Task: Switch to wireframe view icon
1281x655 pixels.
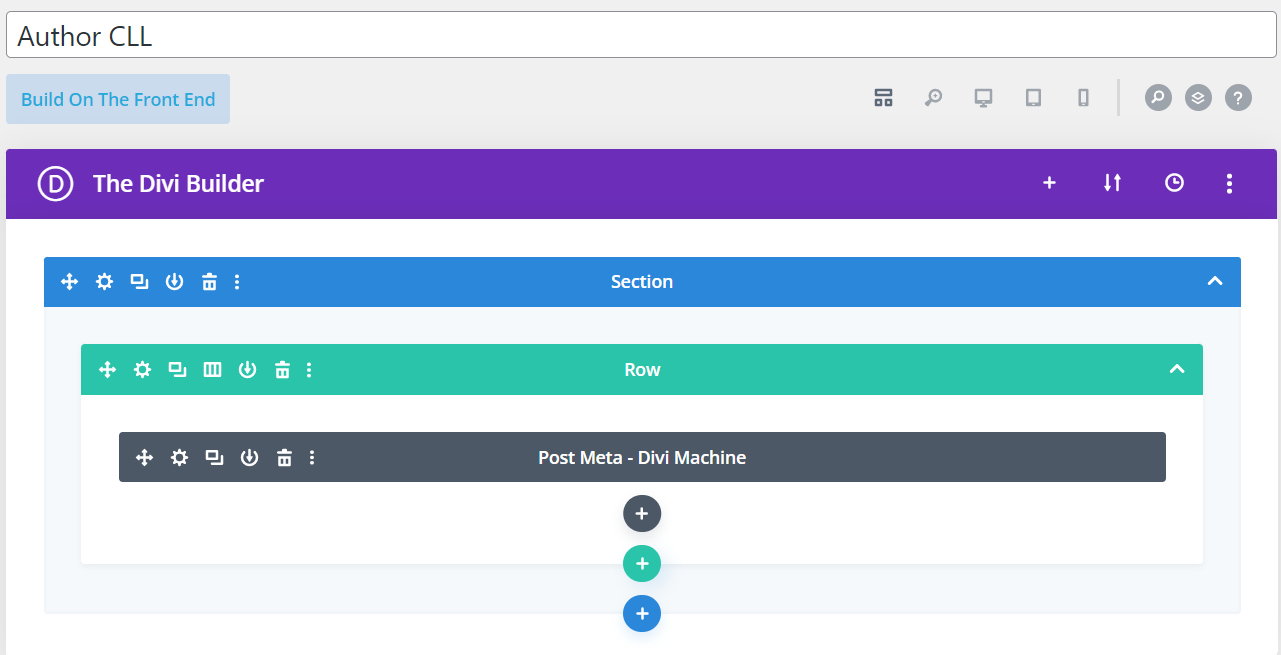Action: (x=883, y=98)
